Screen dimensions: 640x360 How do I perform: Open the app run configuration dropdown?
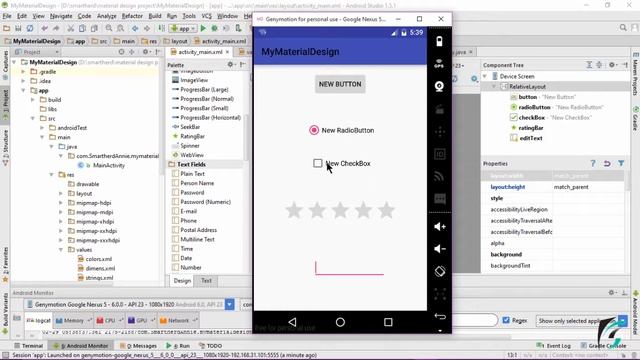(183, 28)
